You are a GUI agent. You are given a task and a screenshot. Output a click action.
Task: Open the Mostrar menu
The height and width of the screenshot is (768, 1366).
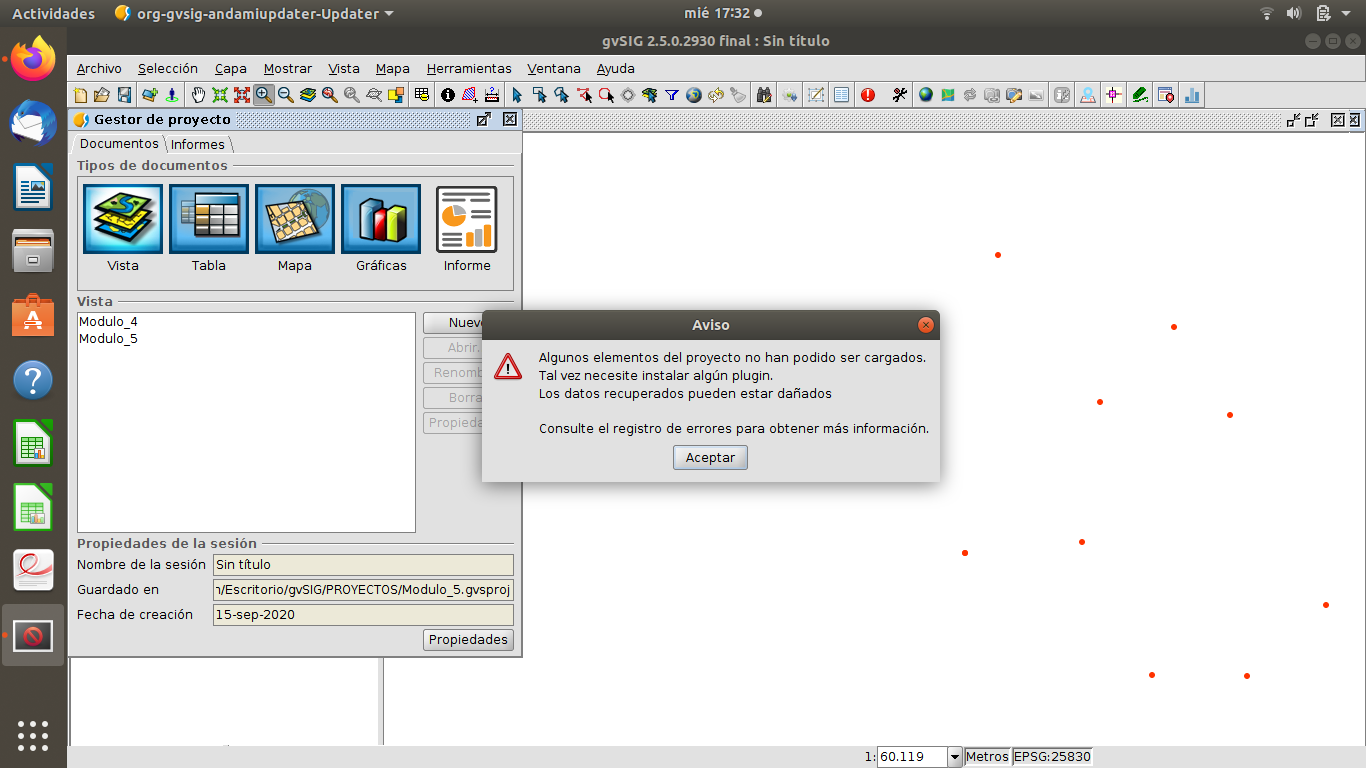click(x=288, y=69)
